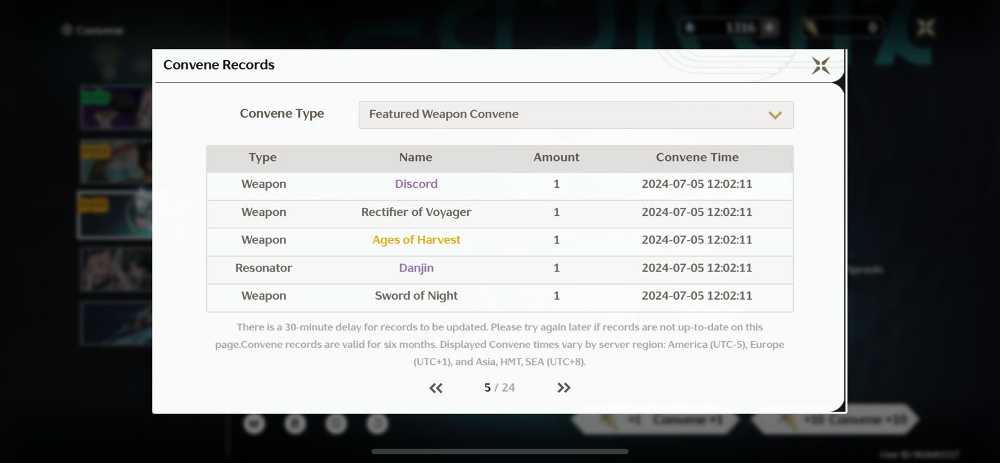1000x463 pixels.
Task: Click the Convene Time column header
Action: pyautogui.click(x=697, y=158)
